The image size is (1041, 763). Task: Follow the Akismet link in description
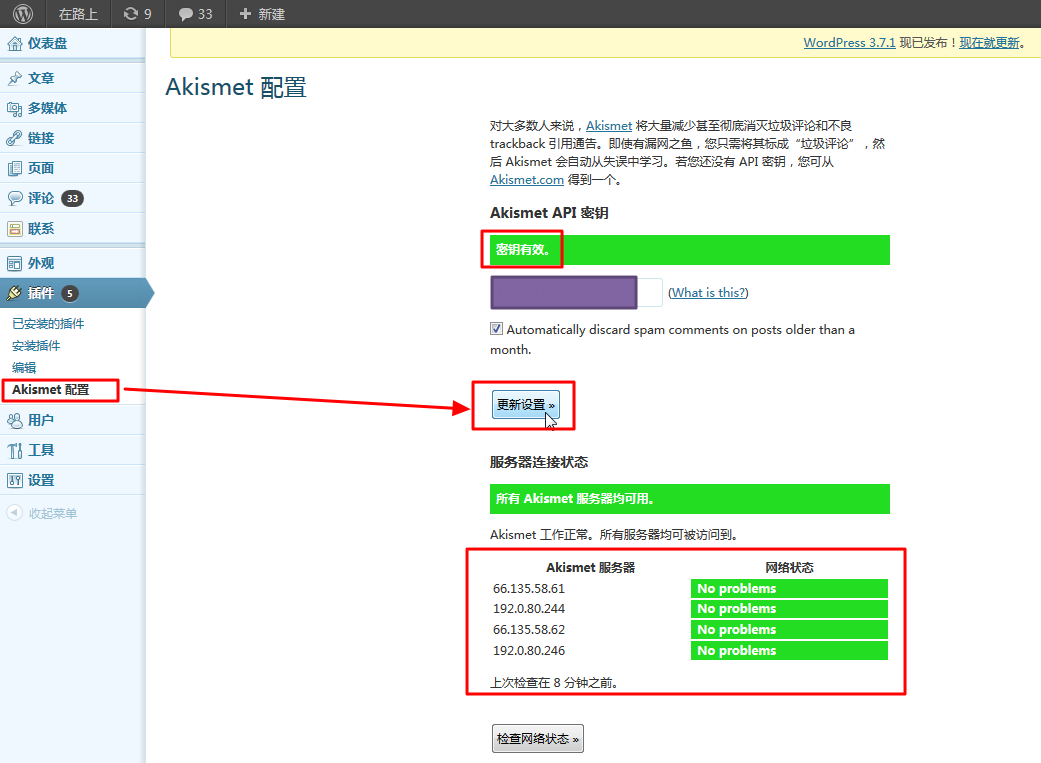coord(609,126)
